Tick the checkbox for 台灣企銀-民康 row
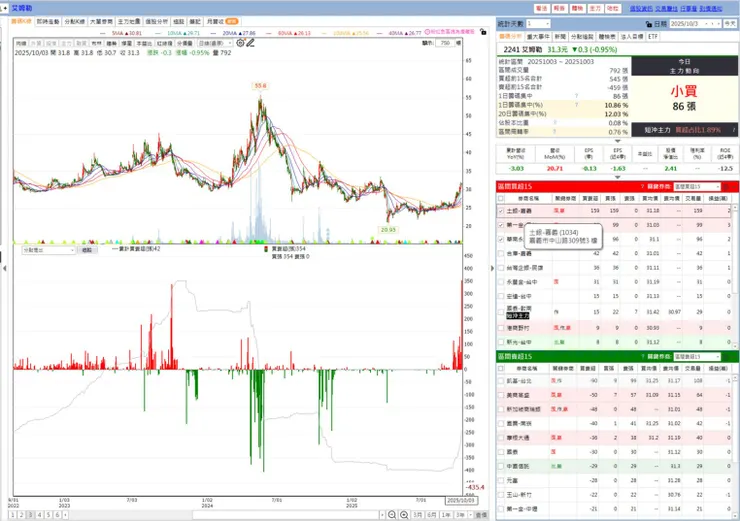This screenshot has width=740, height=521. [501, 268]
